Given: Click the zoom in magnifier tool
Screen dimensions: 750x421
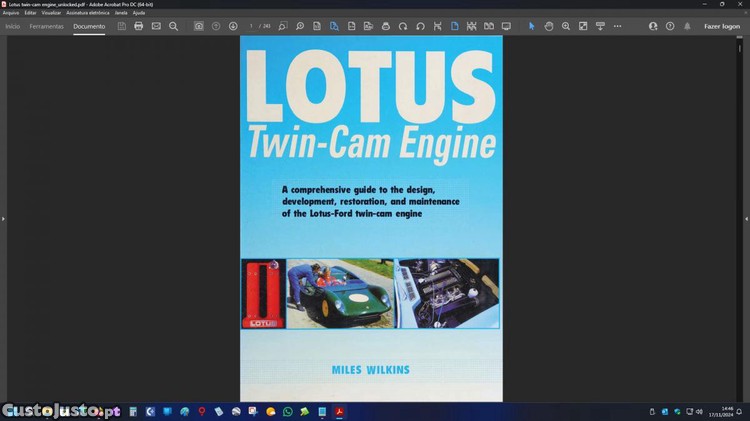Looking at the screenshot, I should point(566,26).
